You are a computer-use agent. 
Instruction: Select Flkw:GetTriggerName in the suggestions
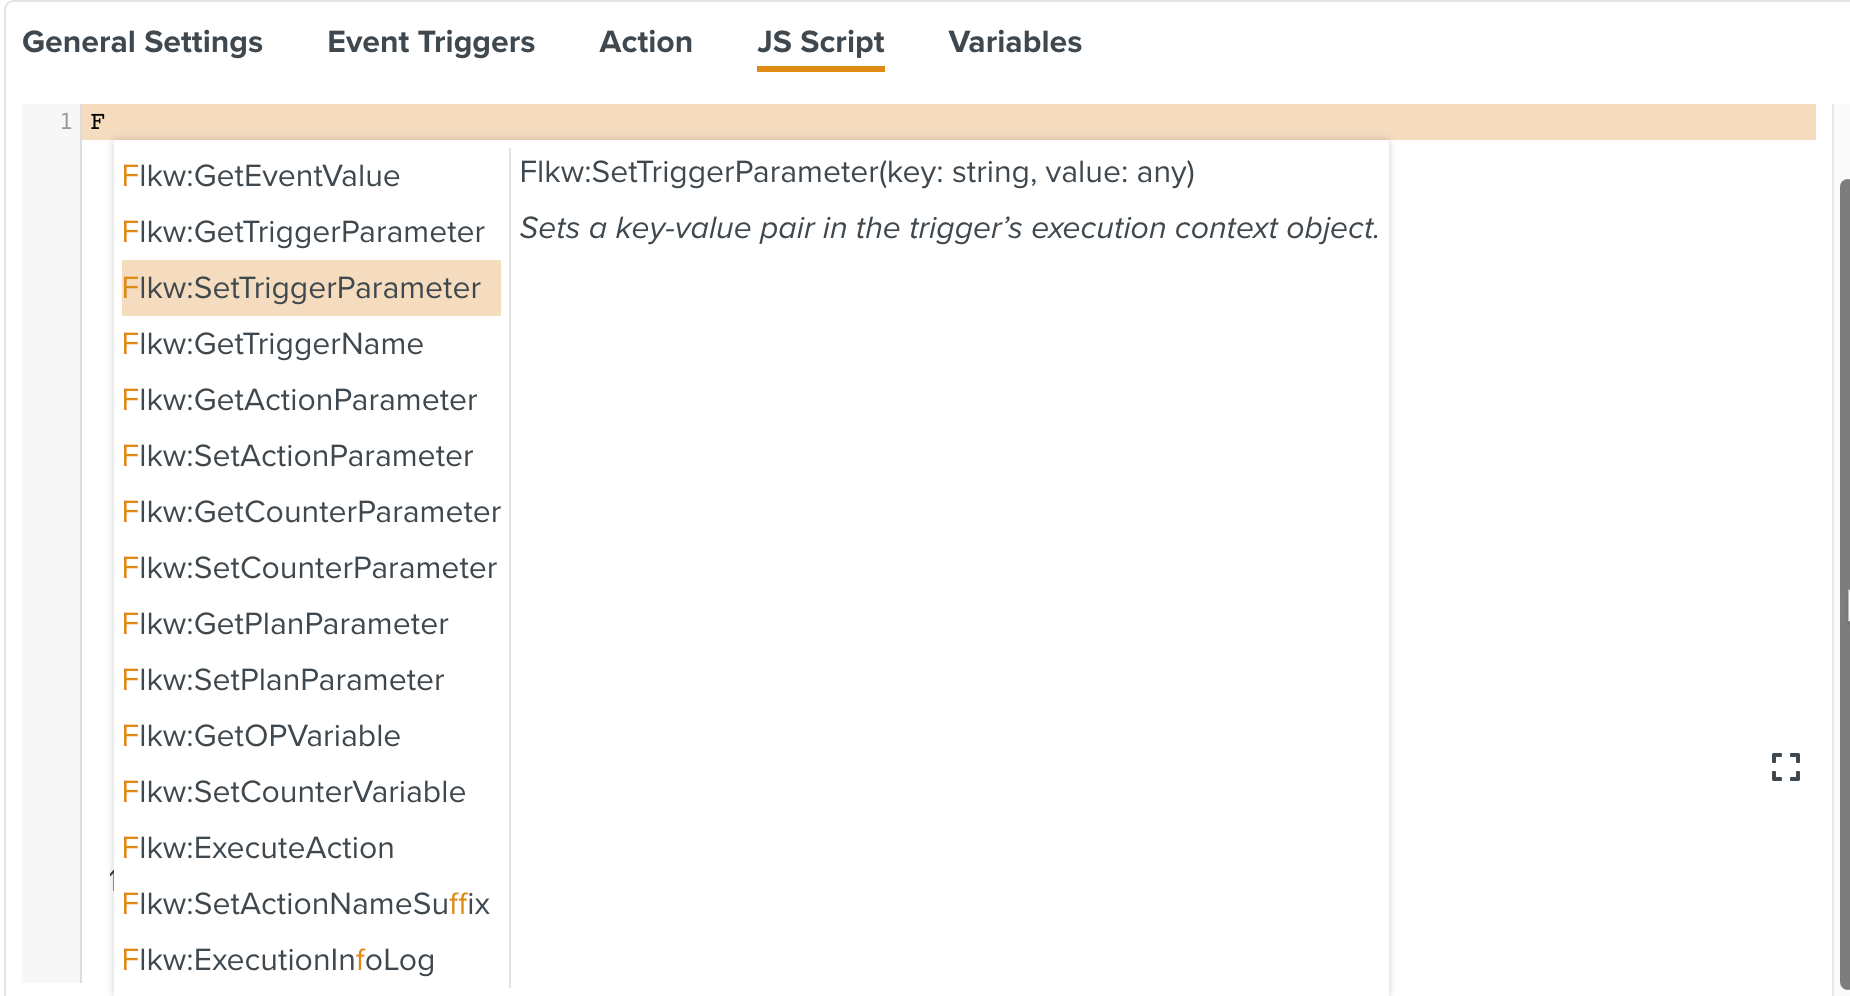point(273,344)
